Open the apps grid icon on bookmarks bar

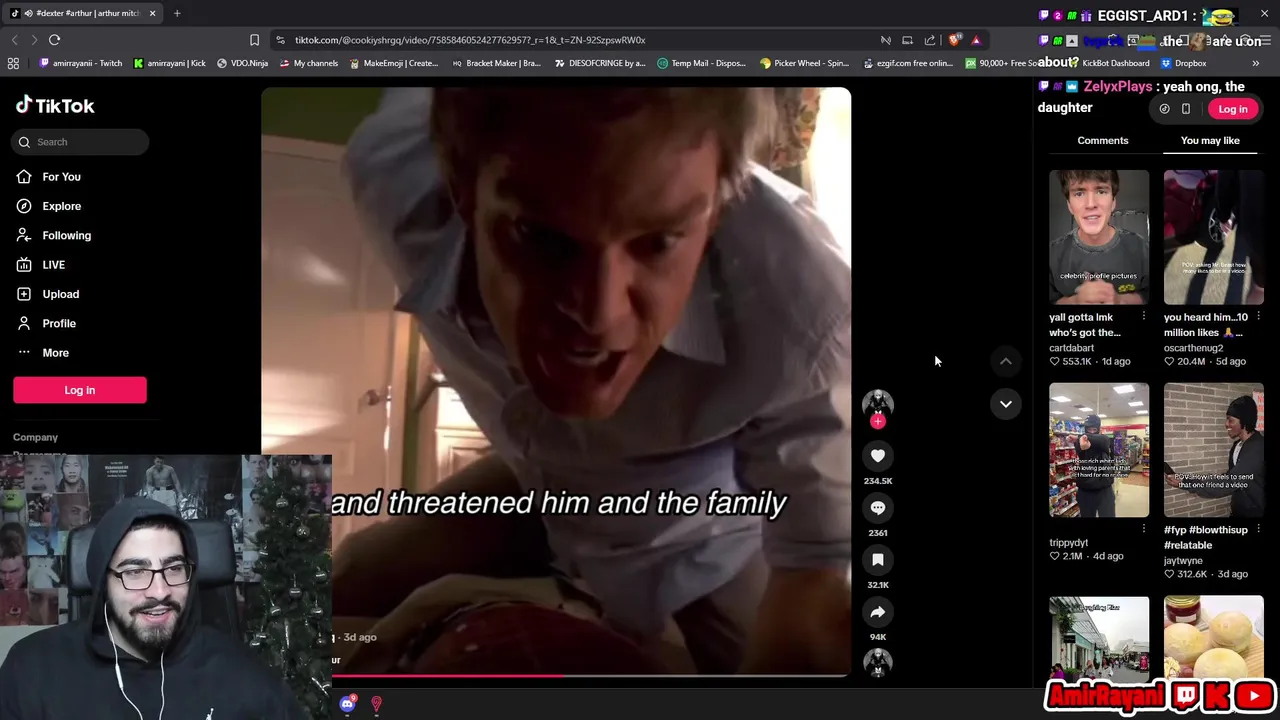click(x=13, y=63)
